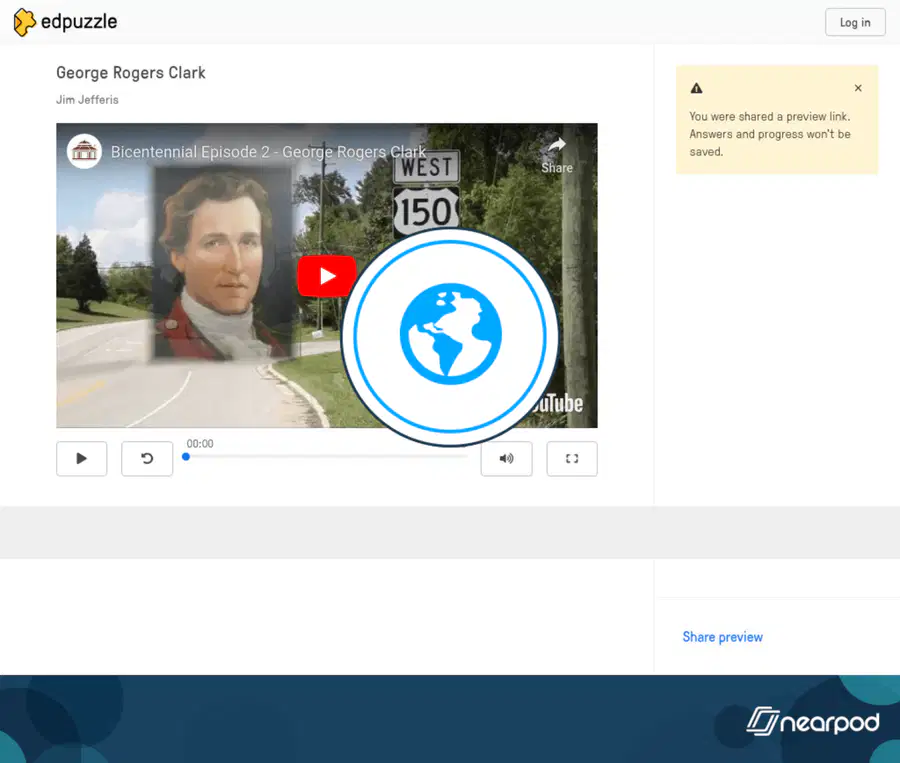Click the 00:00 time indicator
The height and width of the screenshot is (763, 900).
coord(200,444)
